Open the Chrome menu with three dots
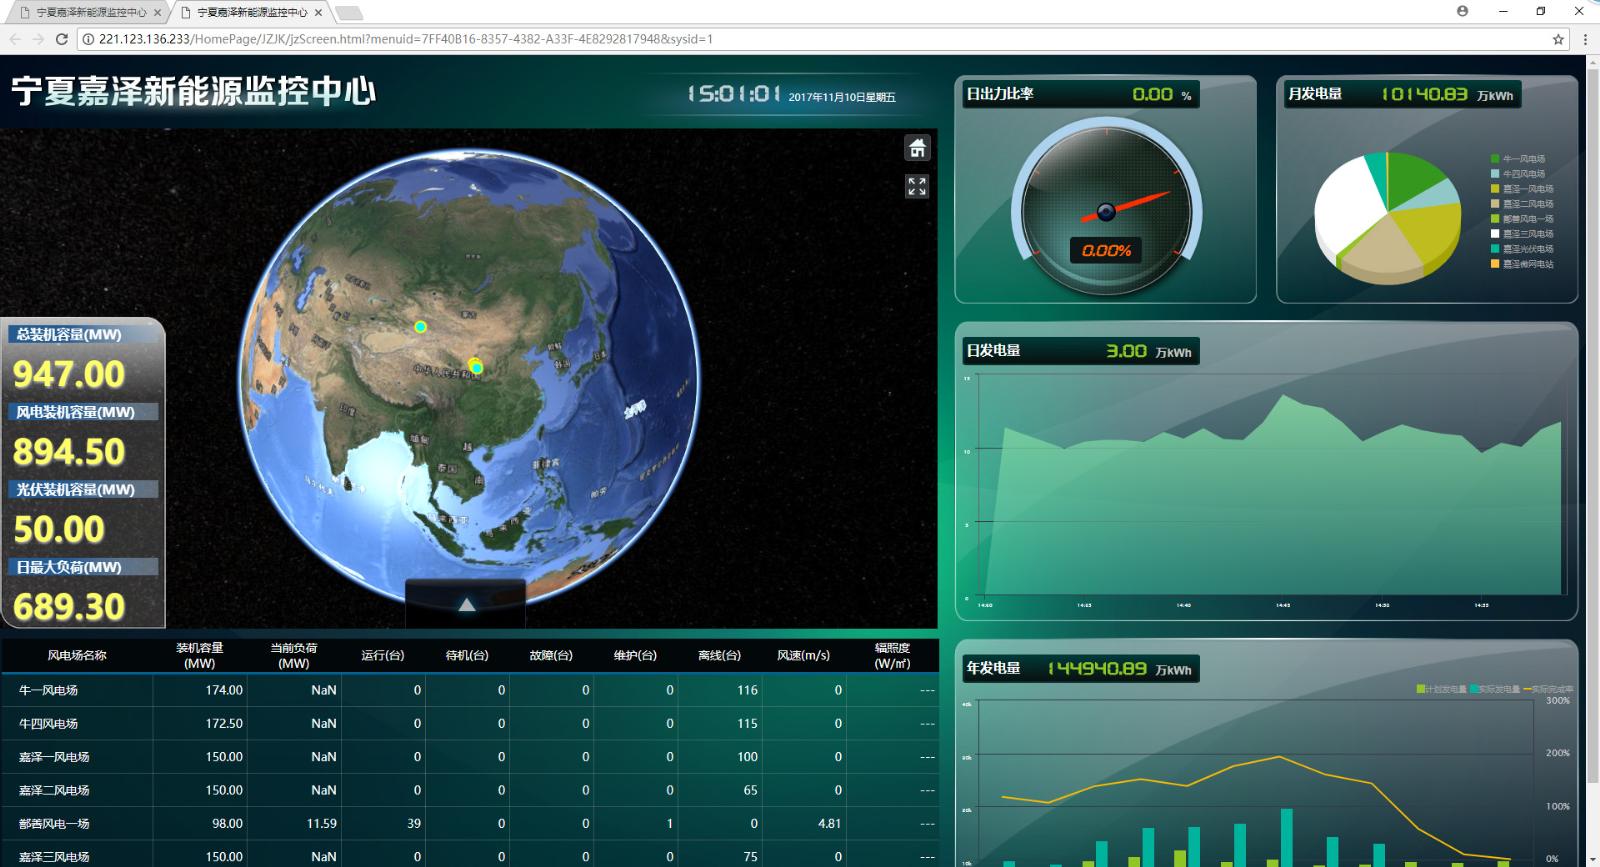 [1585, 39]
